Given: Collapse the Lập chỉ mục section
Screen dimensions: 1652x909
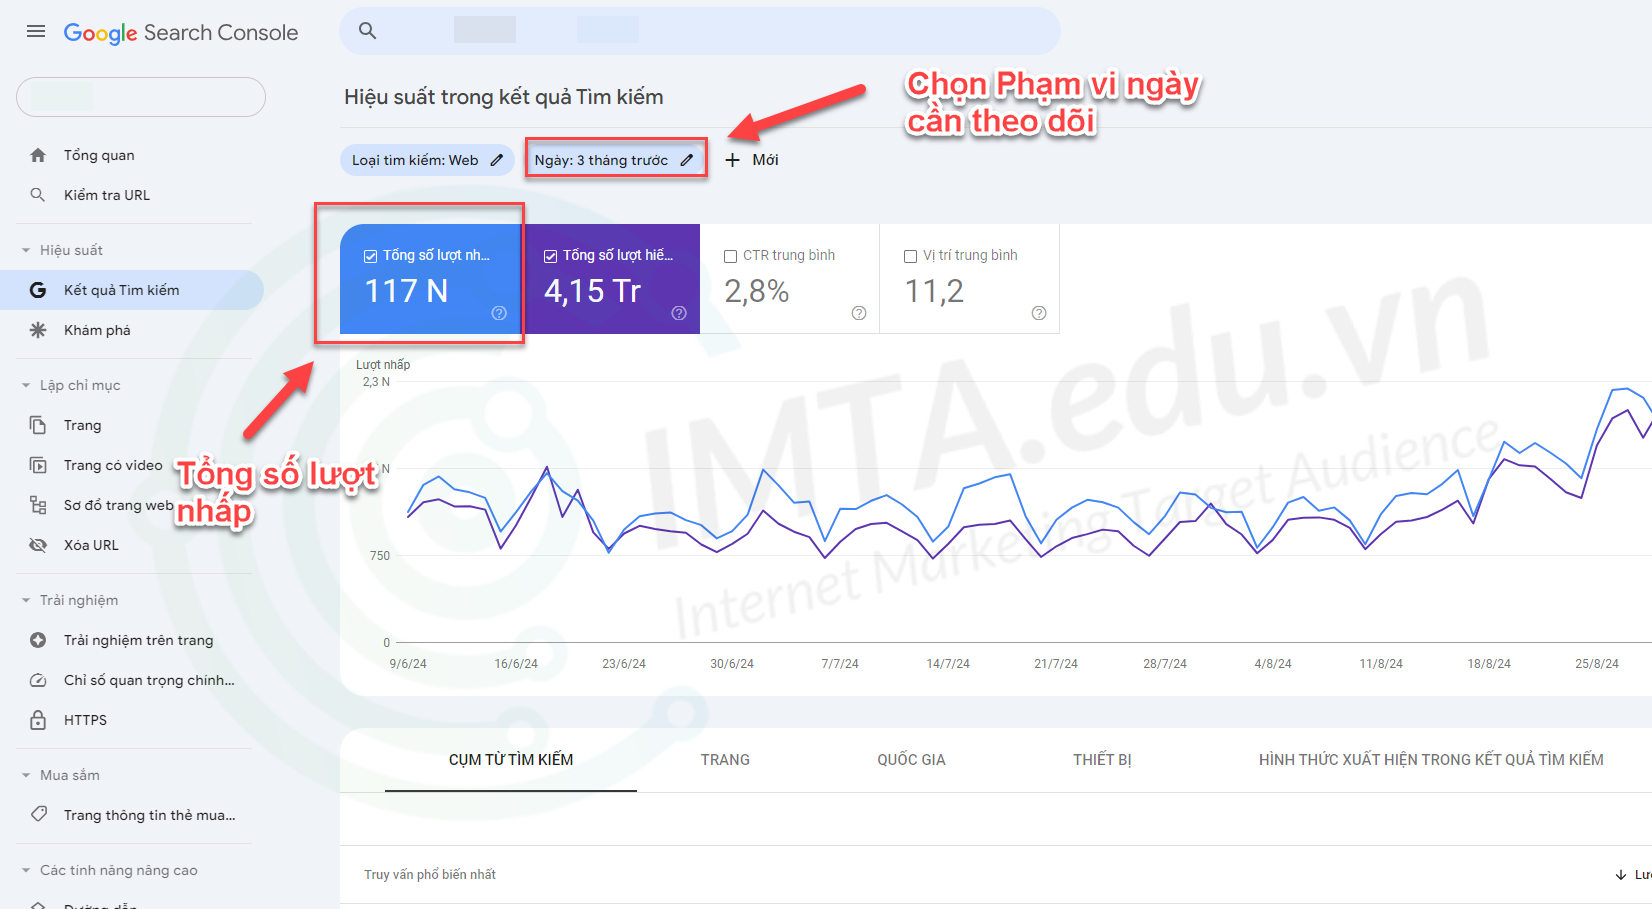Looking at the screenshot, I should pyautogui.click(x=26, y=385).
